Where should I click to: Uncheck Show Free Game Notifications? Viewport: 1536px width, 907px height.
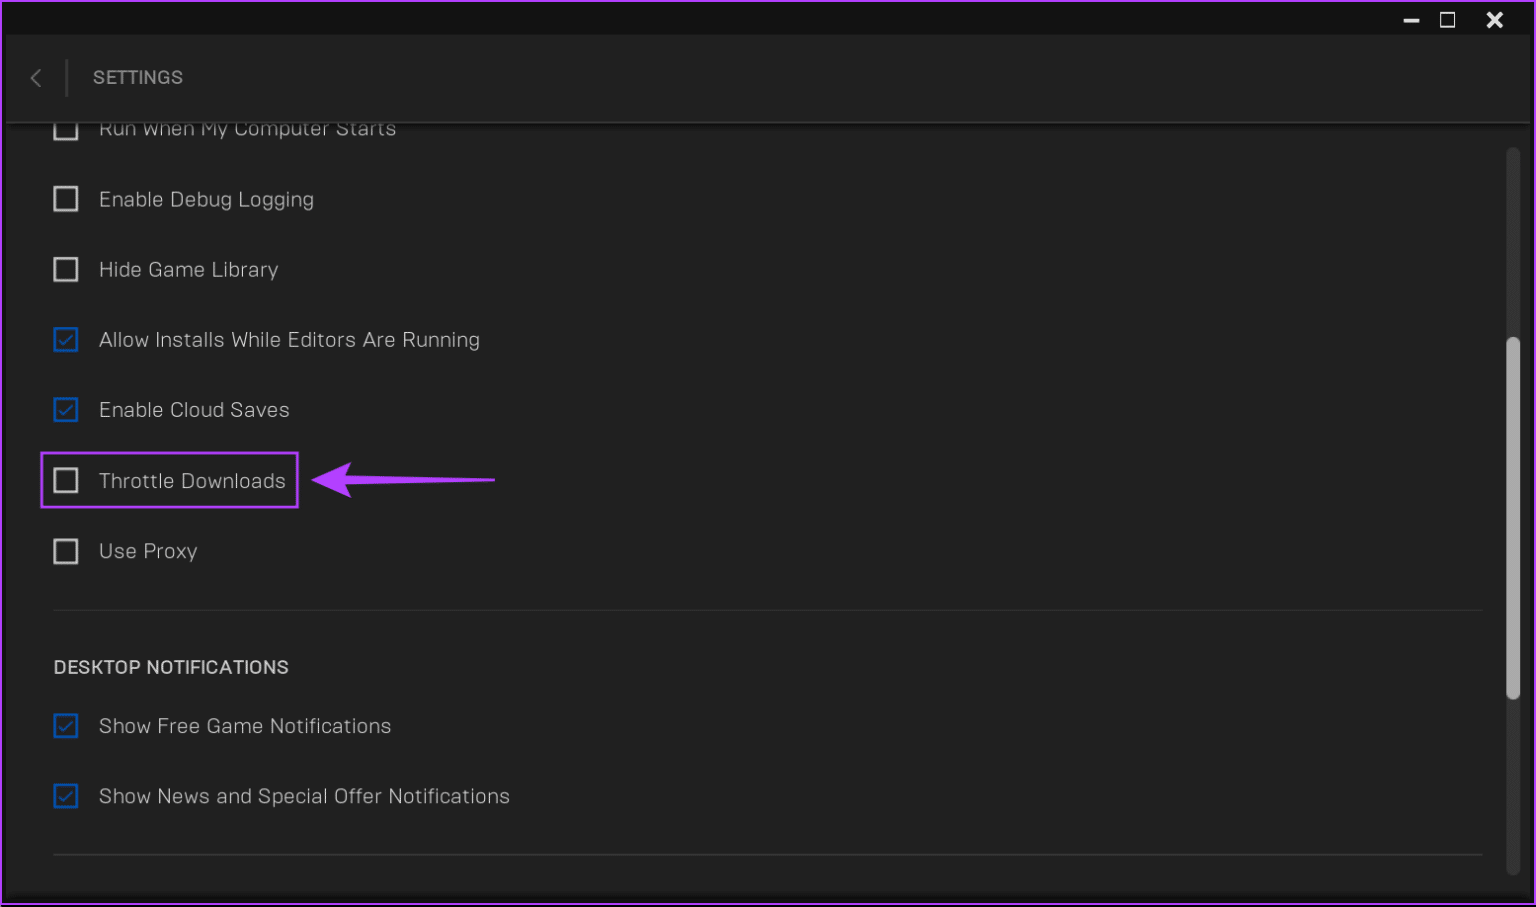(66, 726)
